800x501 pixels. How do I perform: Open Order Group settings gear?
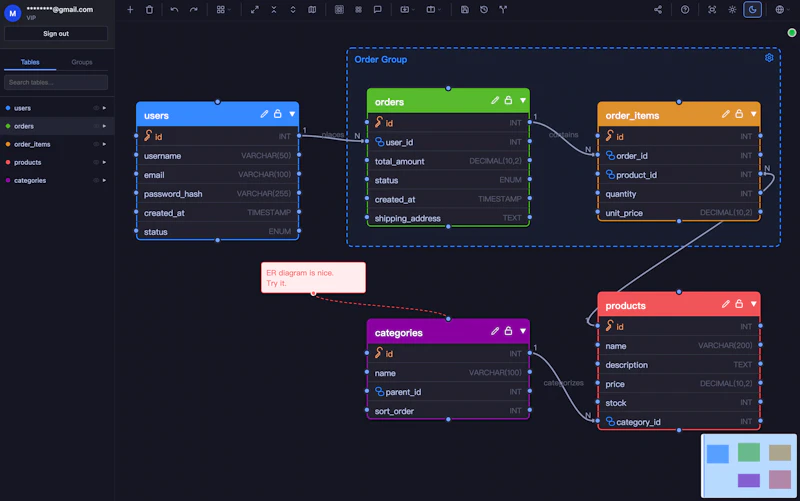click(769, 58)
